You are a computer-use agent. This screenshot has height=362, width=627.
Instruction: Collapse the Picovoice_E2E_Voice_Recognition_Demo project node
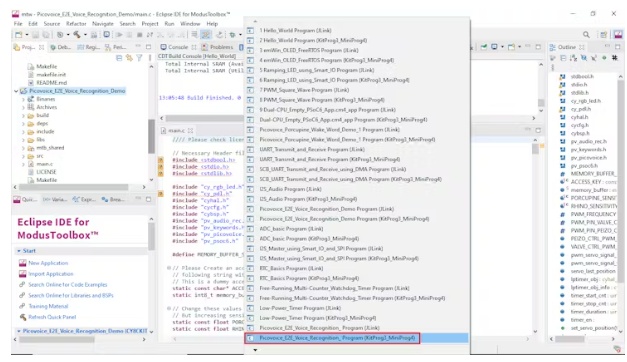(16, 91)
